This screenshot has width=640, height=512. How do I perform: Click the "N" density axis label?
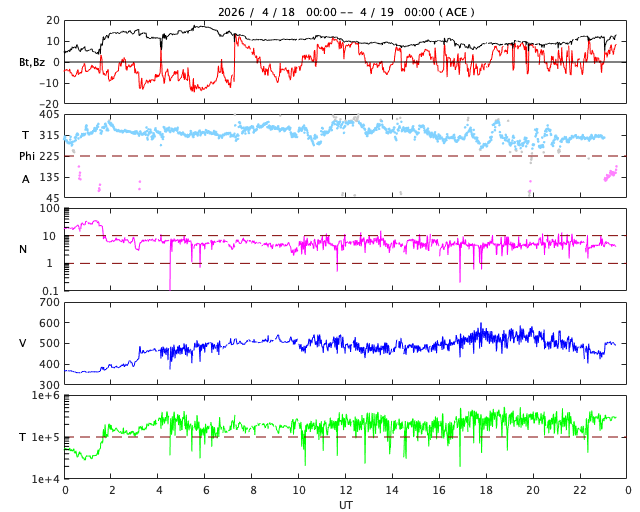[x=23, y=249]
